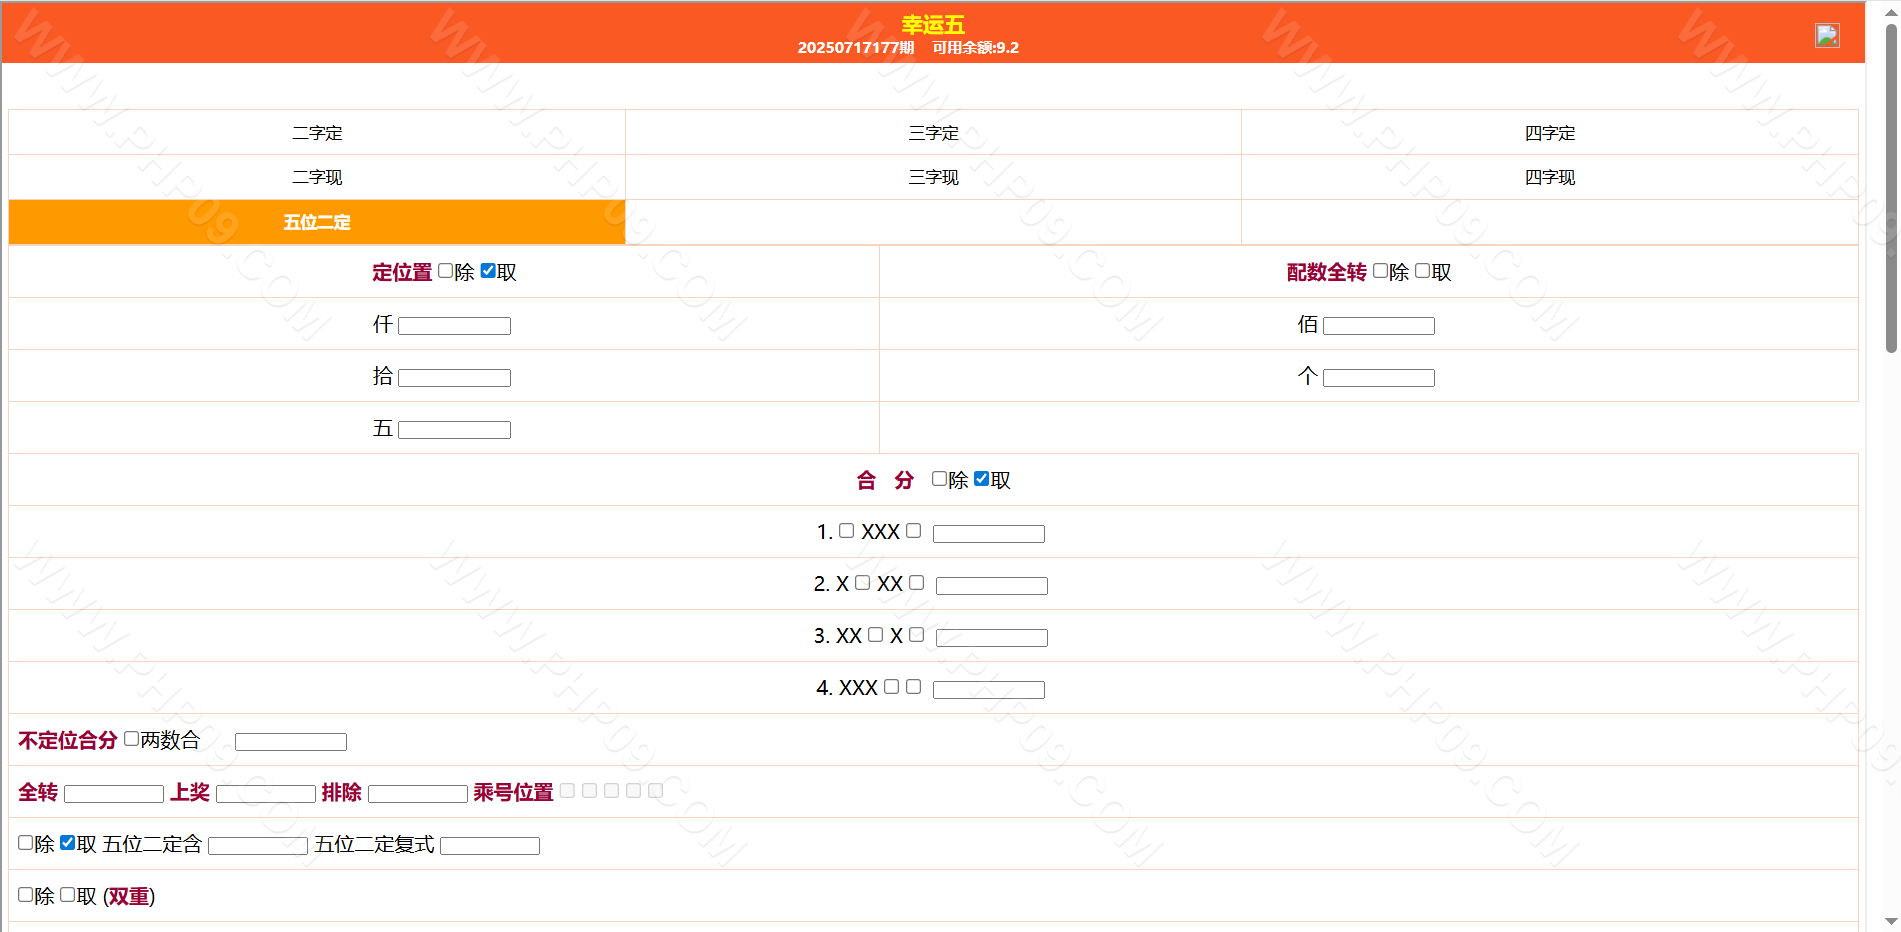Enable the 除 checkbox for 配数全转
Viewport: 1901px width, 932px height.
click(1381, 271)
